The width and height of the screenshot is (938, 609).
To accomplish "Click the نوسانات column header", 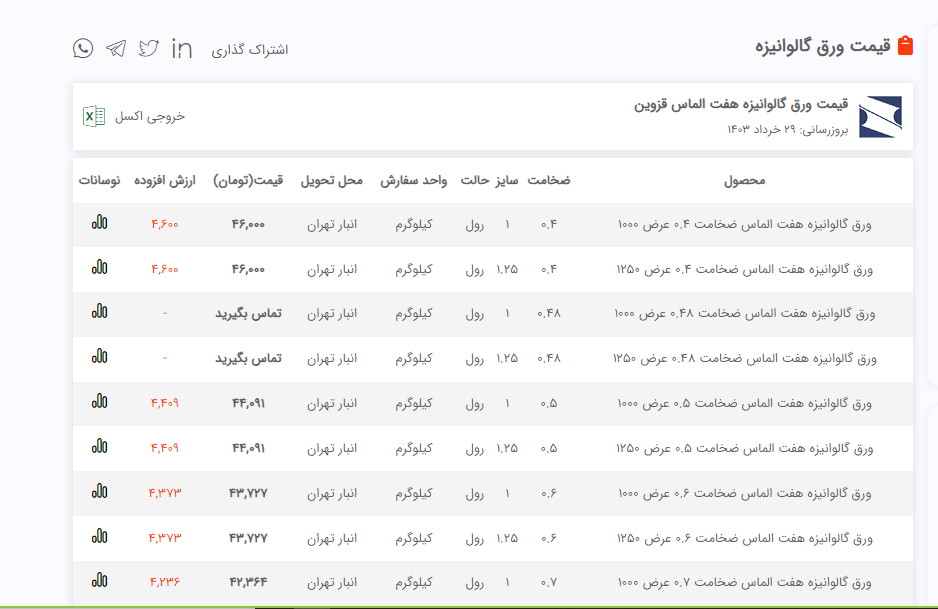I will [x=99, y=181].
